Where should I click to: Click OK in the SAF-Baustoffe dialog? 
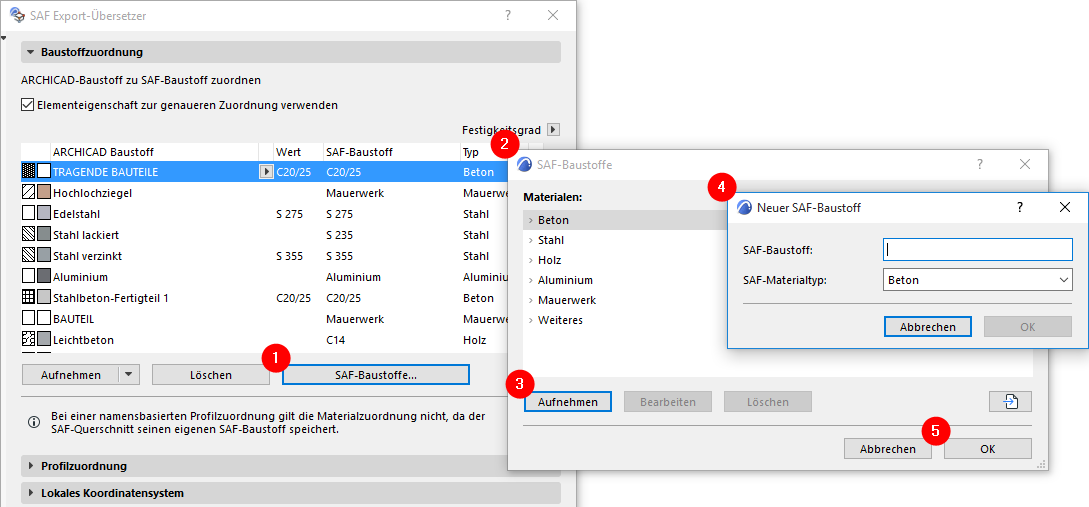tap(988, 449)
